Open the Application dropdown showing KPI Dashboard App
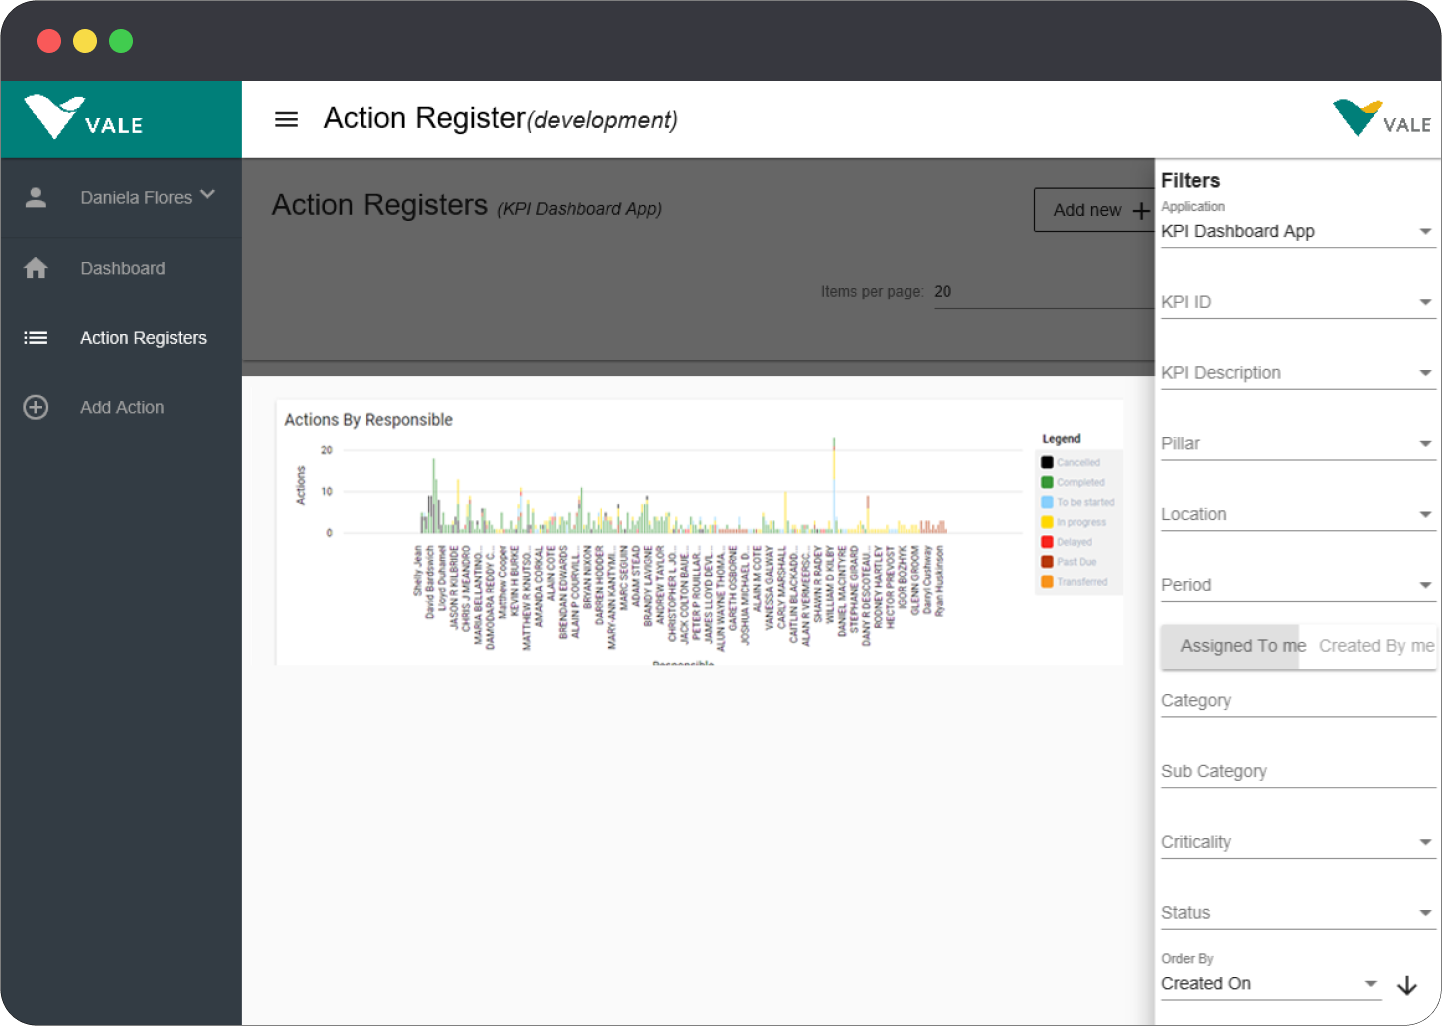Image resolution: width=1442 pixels, height=1026 pixels. coord(1298,231)
